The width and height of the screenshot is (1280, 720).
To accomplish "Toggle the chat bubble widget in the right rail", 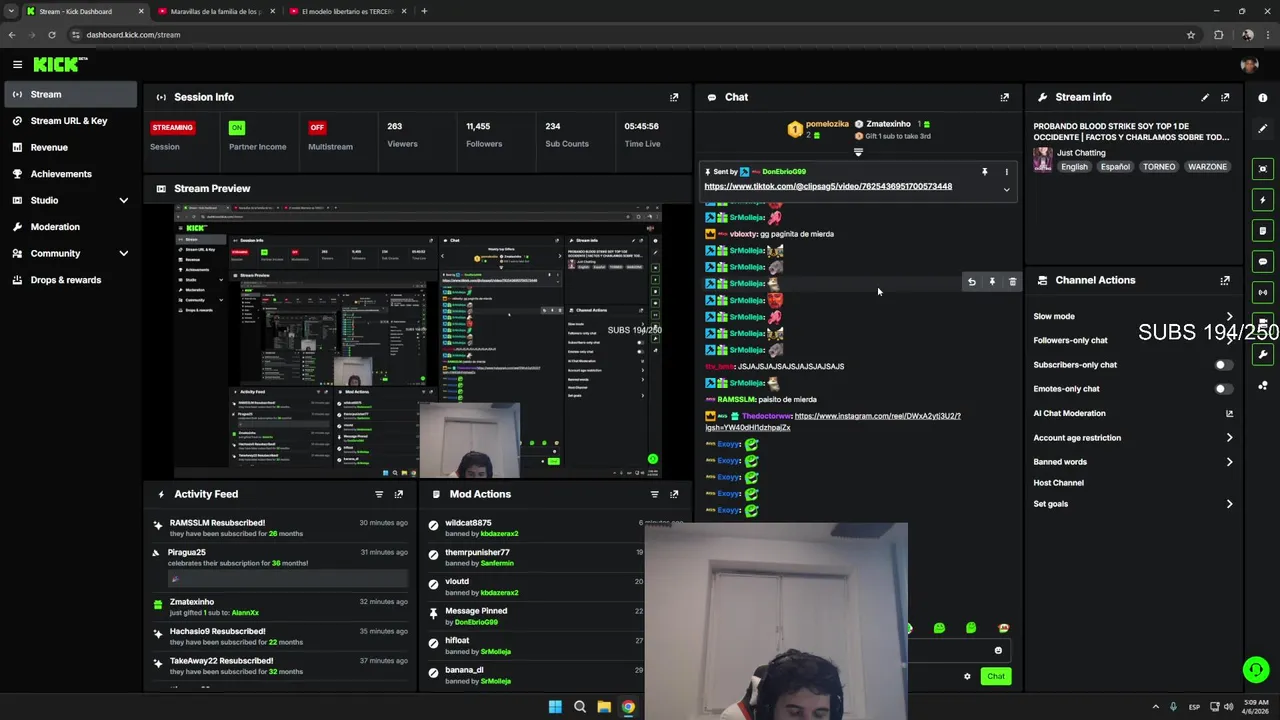I will click(1263, 262).
